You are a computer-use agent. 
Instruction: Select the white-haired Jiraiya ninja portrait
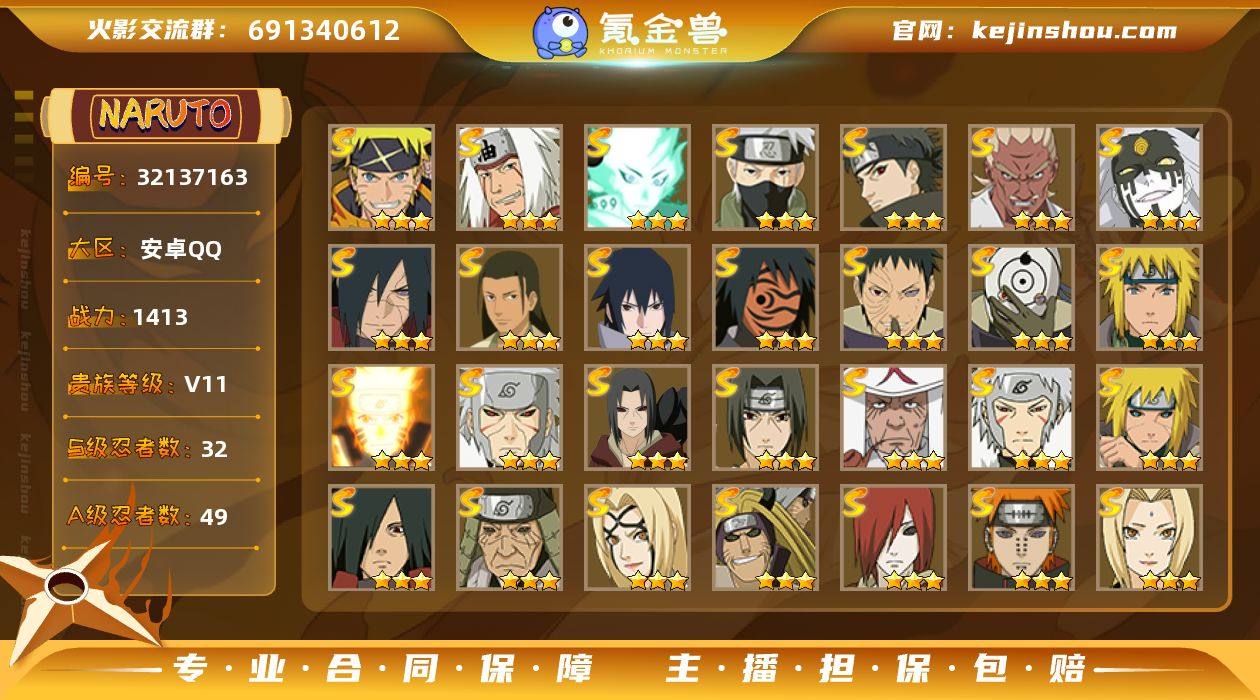click(x=509, y=178)
